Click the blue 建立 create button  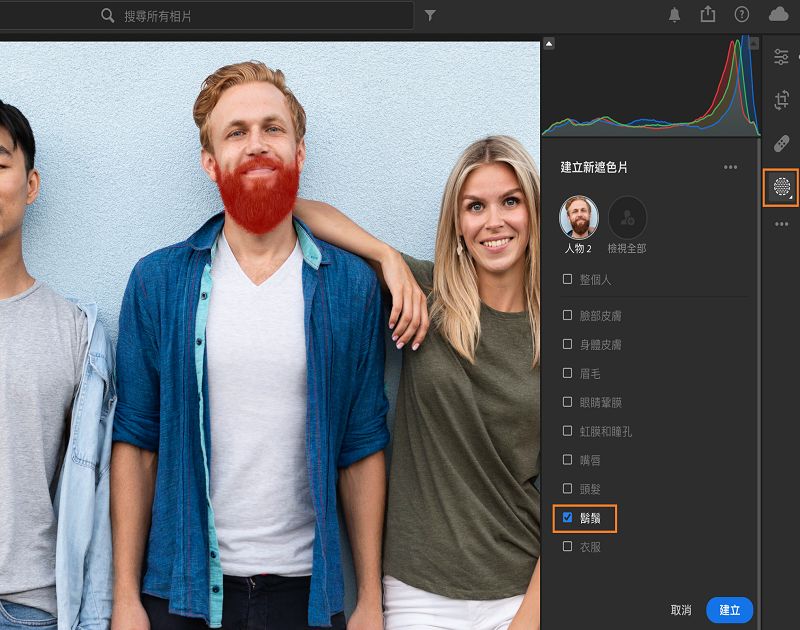730,610
